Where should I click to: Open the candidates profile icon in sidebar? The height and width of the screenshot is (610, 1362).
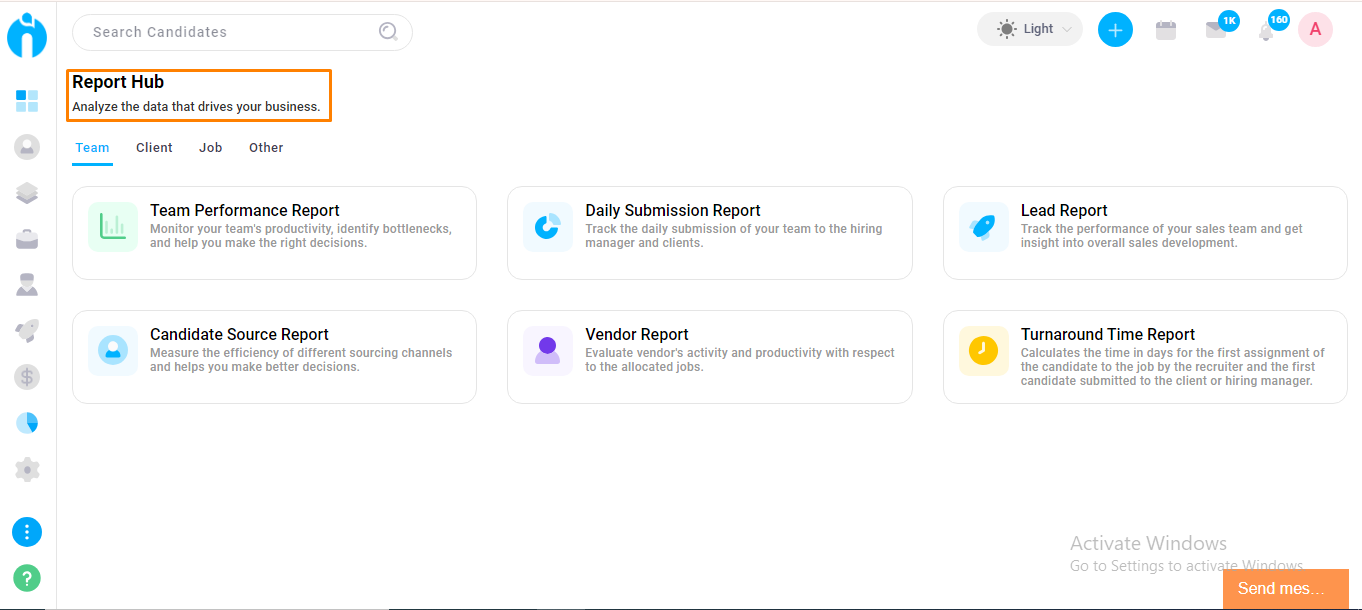pos(27,147)
